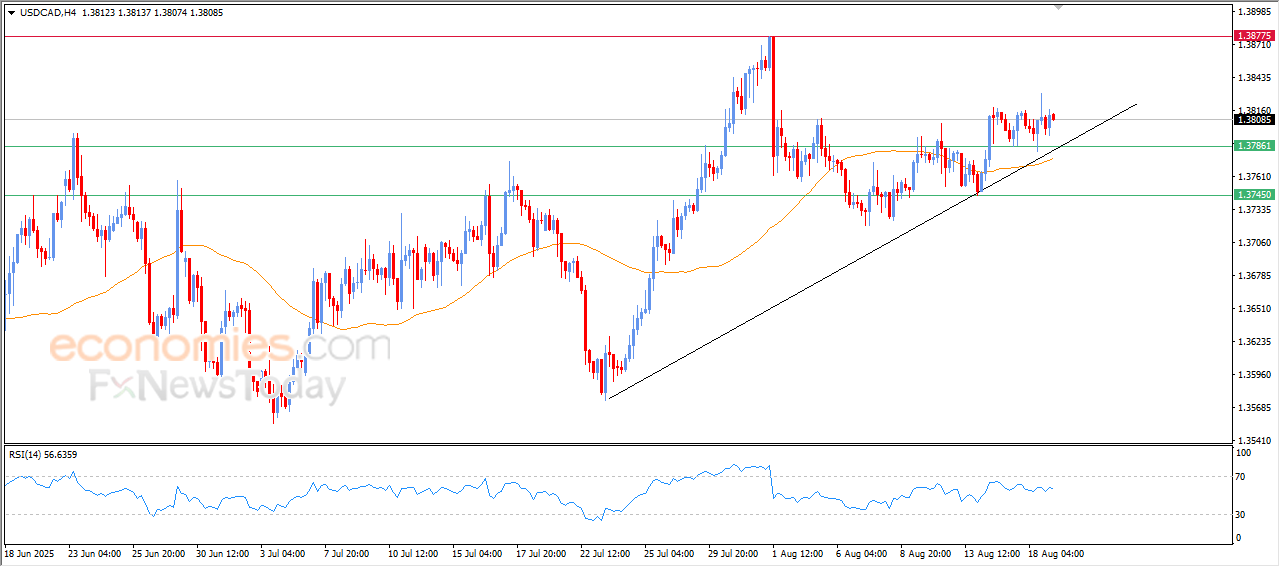This screenshot has height=567, width=1280.
Task: Click the 23 Jun 04:00 time label
Action: point(95,553)
